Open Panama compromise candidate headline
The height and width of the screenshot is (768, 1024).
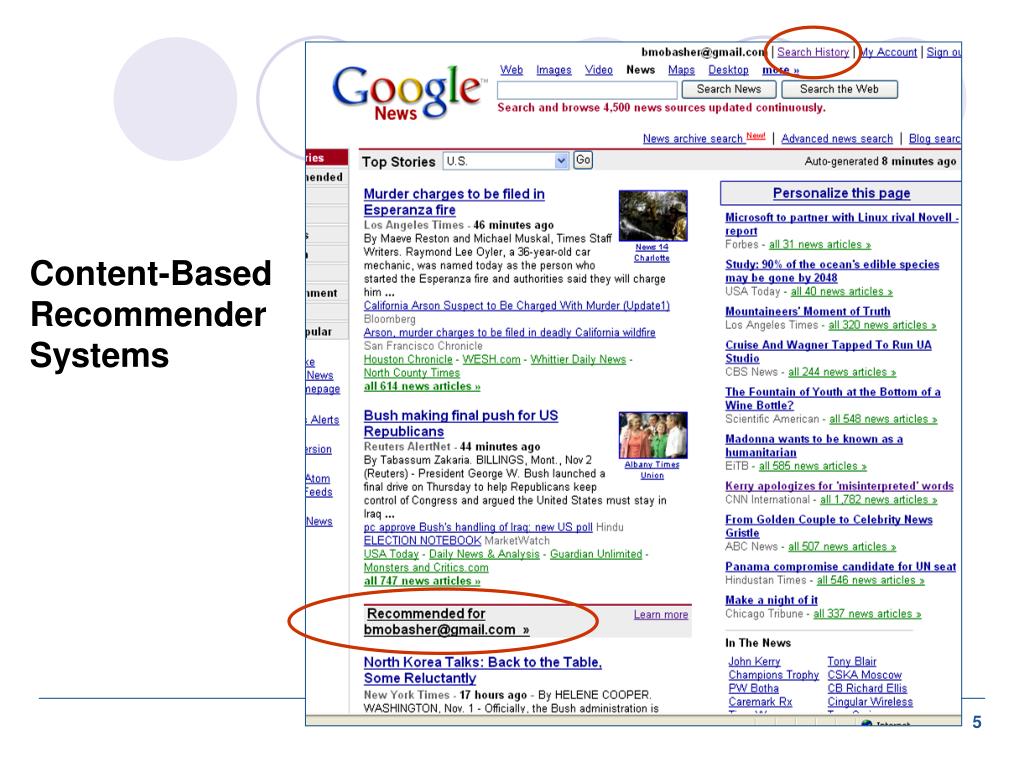[x=840, y=567]
